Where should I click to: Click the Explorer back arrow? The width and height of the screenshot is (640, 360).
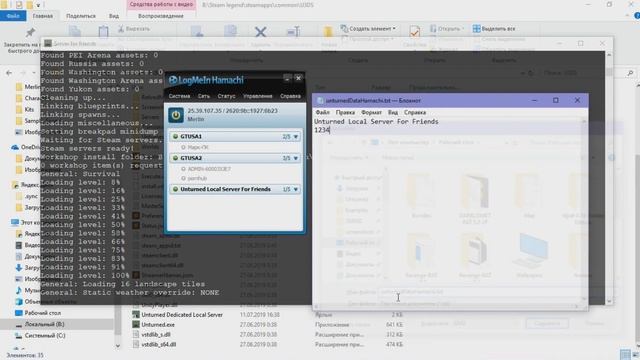[x=9, y=73]
